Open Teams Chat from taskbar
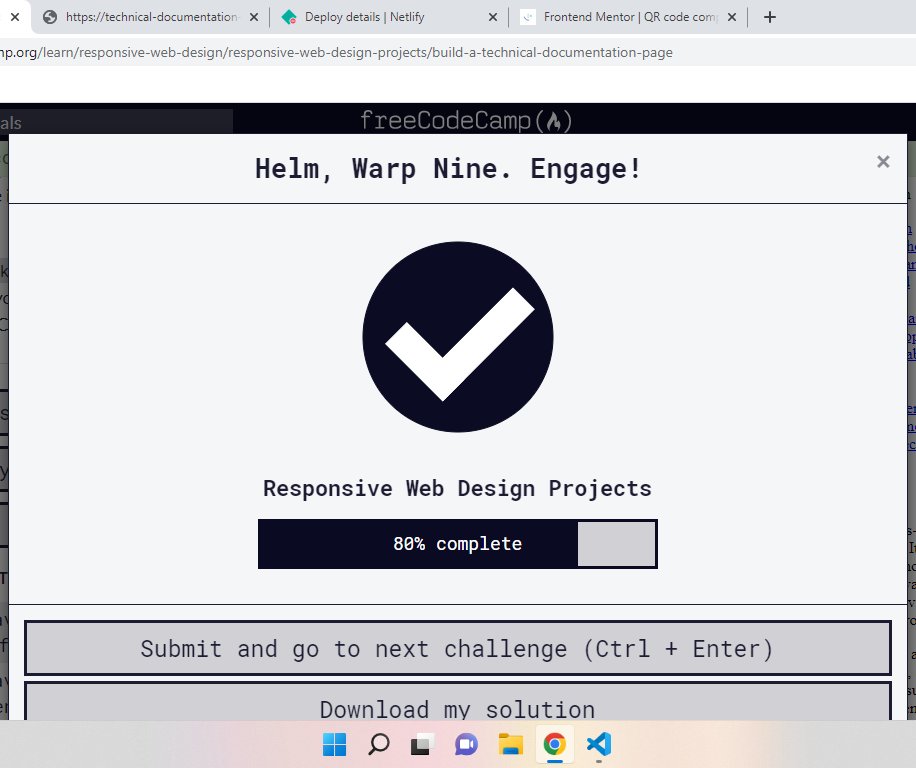This screenshot has width=916, height=768. point(466,745)
